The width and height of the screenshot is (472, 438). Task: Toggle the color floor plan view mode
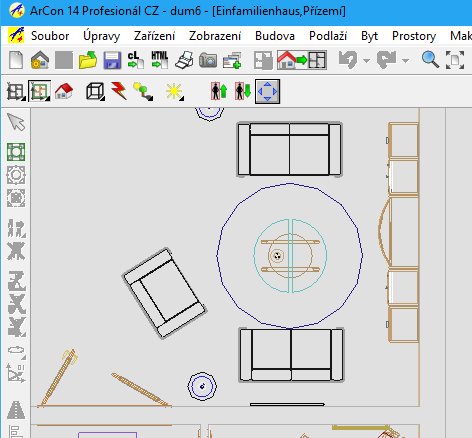click(39, 91)
